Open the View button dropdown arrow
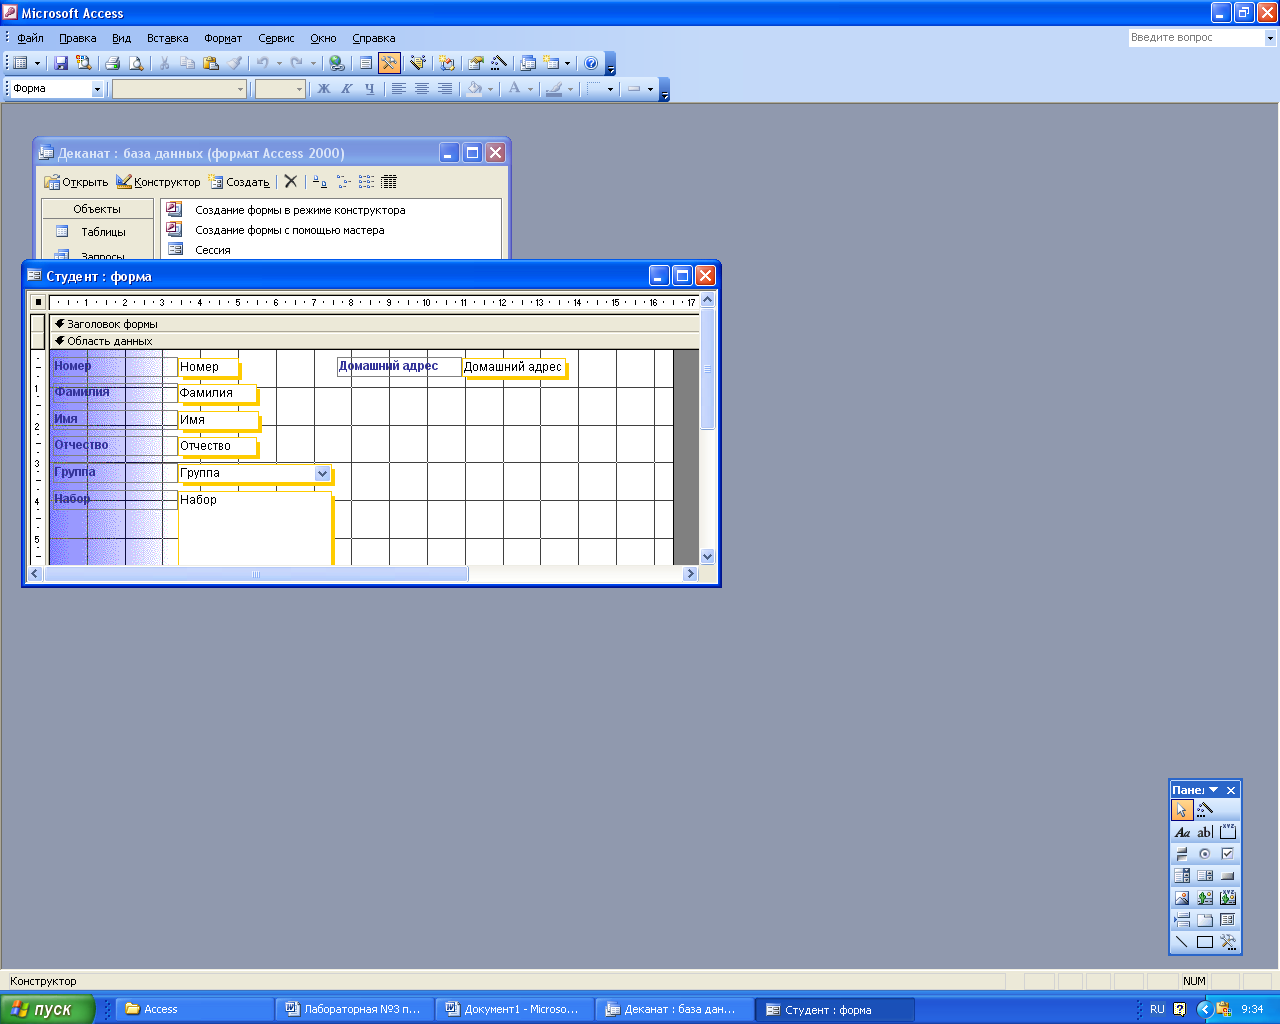Image resolution: width=1280 pixels, height=1024 pixels. [x=37, y=63]
